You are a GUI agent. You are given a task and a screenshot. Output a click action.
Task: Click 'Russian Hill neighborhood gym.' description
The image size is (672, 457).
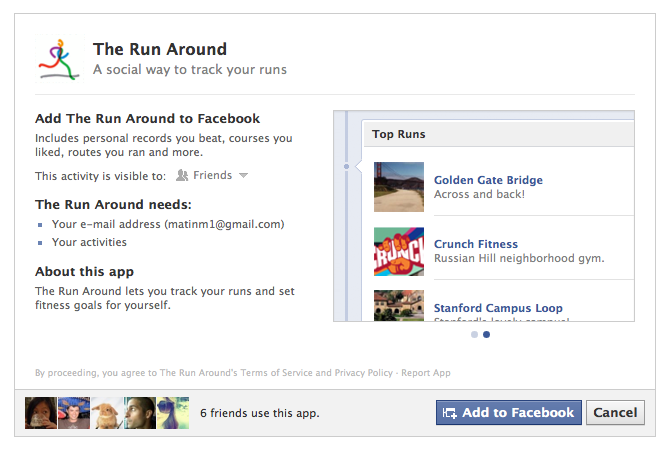(x=519, y=258)
